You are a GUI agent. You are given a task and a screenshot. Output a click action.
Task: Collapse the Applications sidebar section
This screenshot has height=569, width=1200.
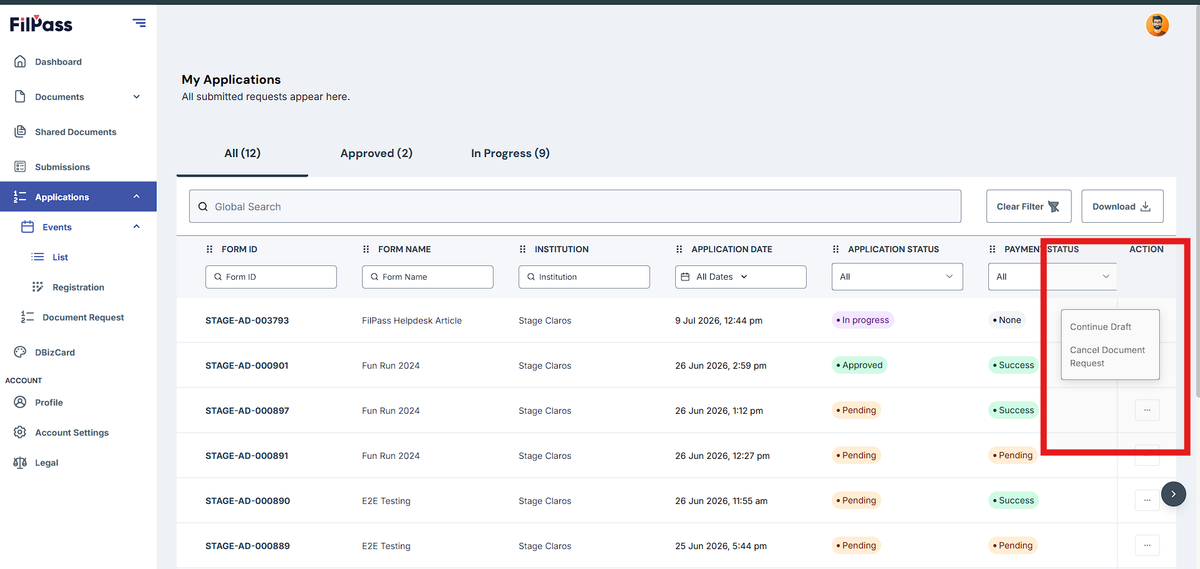[x=136, y=197]
